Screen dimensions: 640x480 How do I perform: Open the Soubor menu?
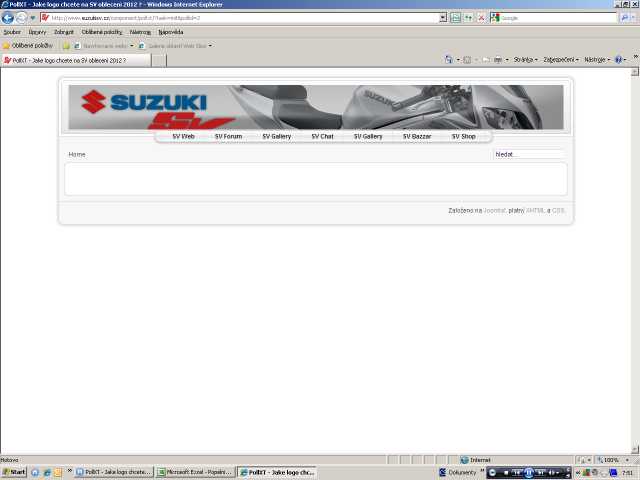12,32
